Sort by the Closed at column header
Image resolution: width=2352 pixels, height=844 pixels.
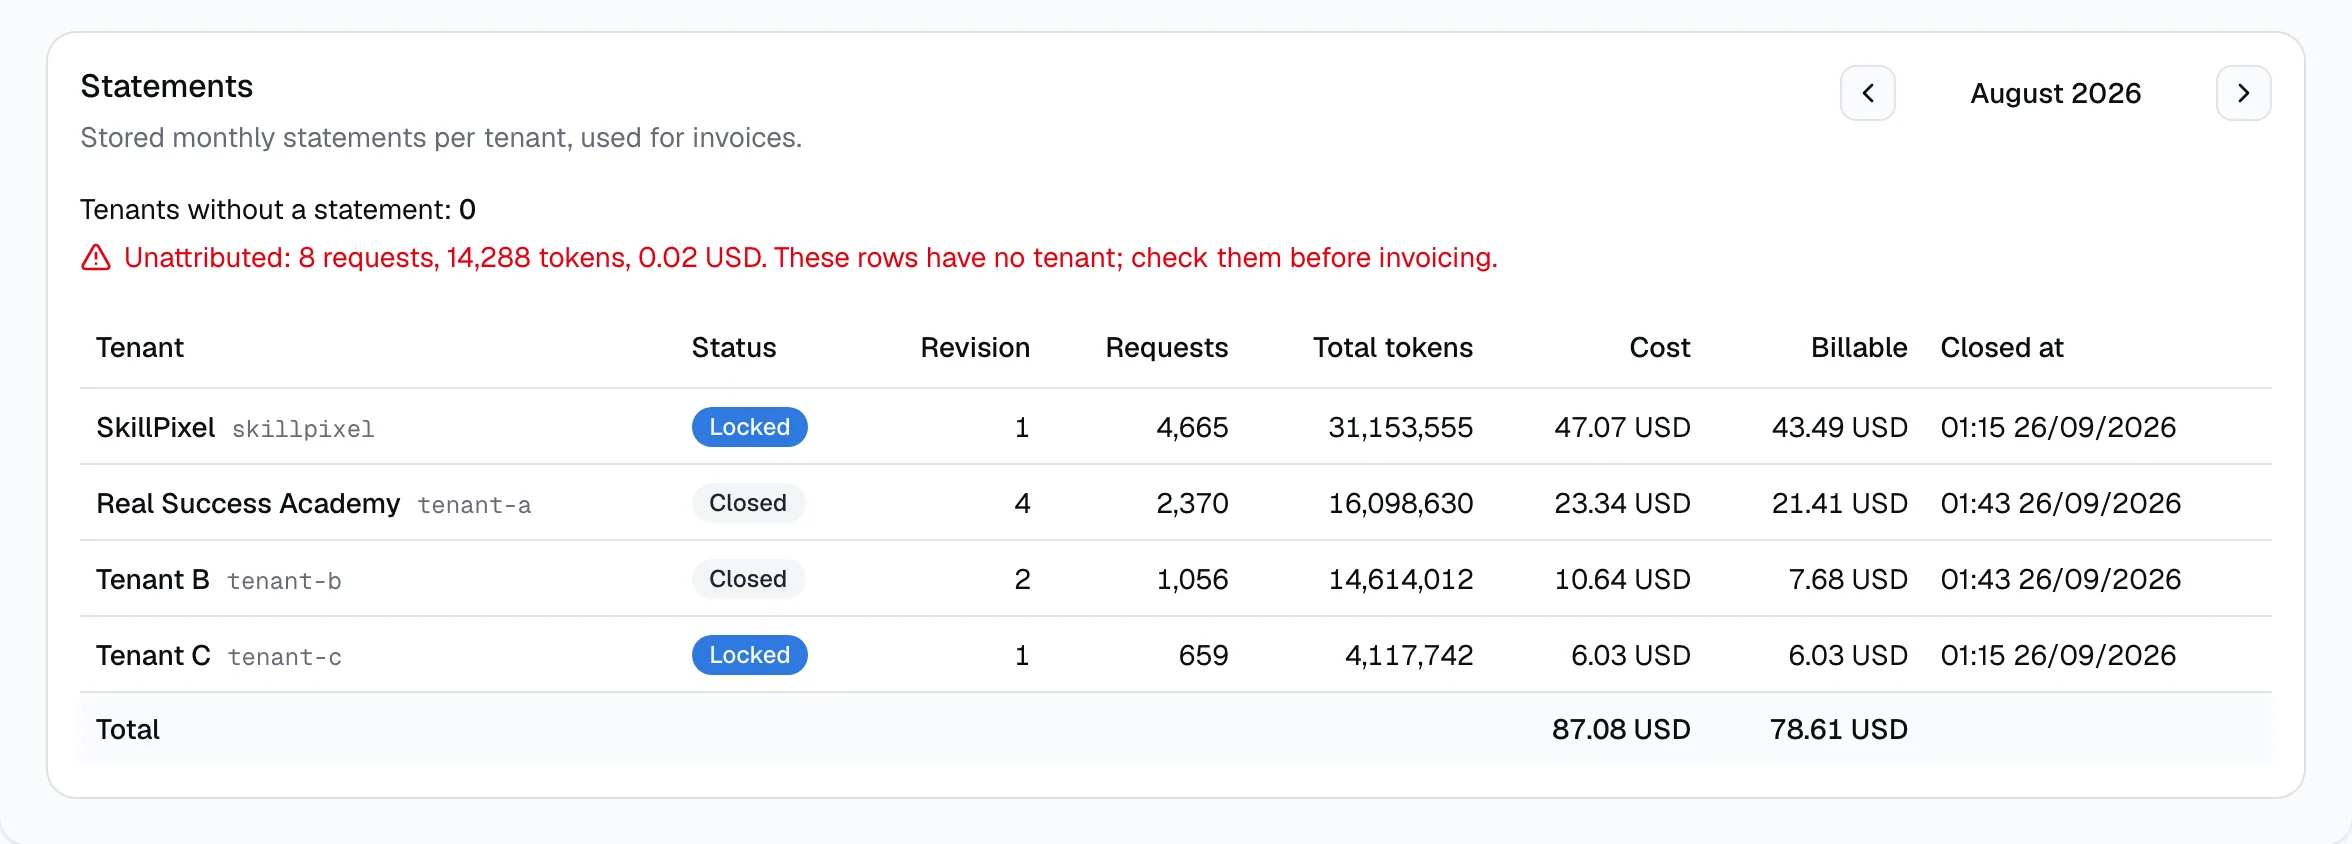coord(2002,348)
